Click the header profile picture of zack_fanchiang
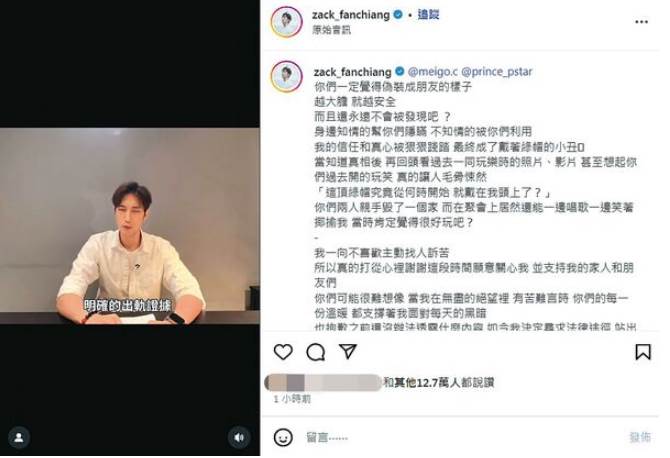Viewport: 670px width, 458px height. pyautogui.click(x=286, y=21)
